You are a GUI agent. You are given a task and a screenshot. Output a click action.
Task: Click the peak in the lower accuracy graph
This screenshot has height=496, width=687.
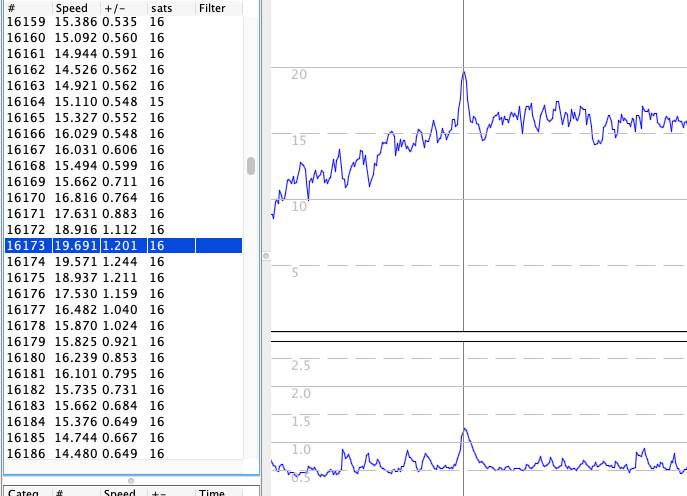click(465, 430)
